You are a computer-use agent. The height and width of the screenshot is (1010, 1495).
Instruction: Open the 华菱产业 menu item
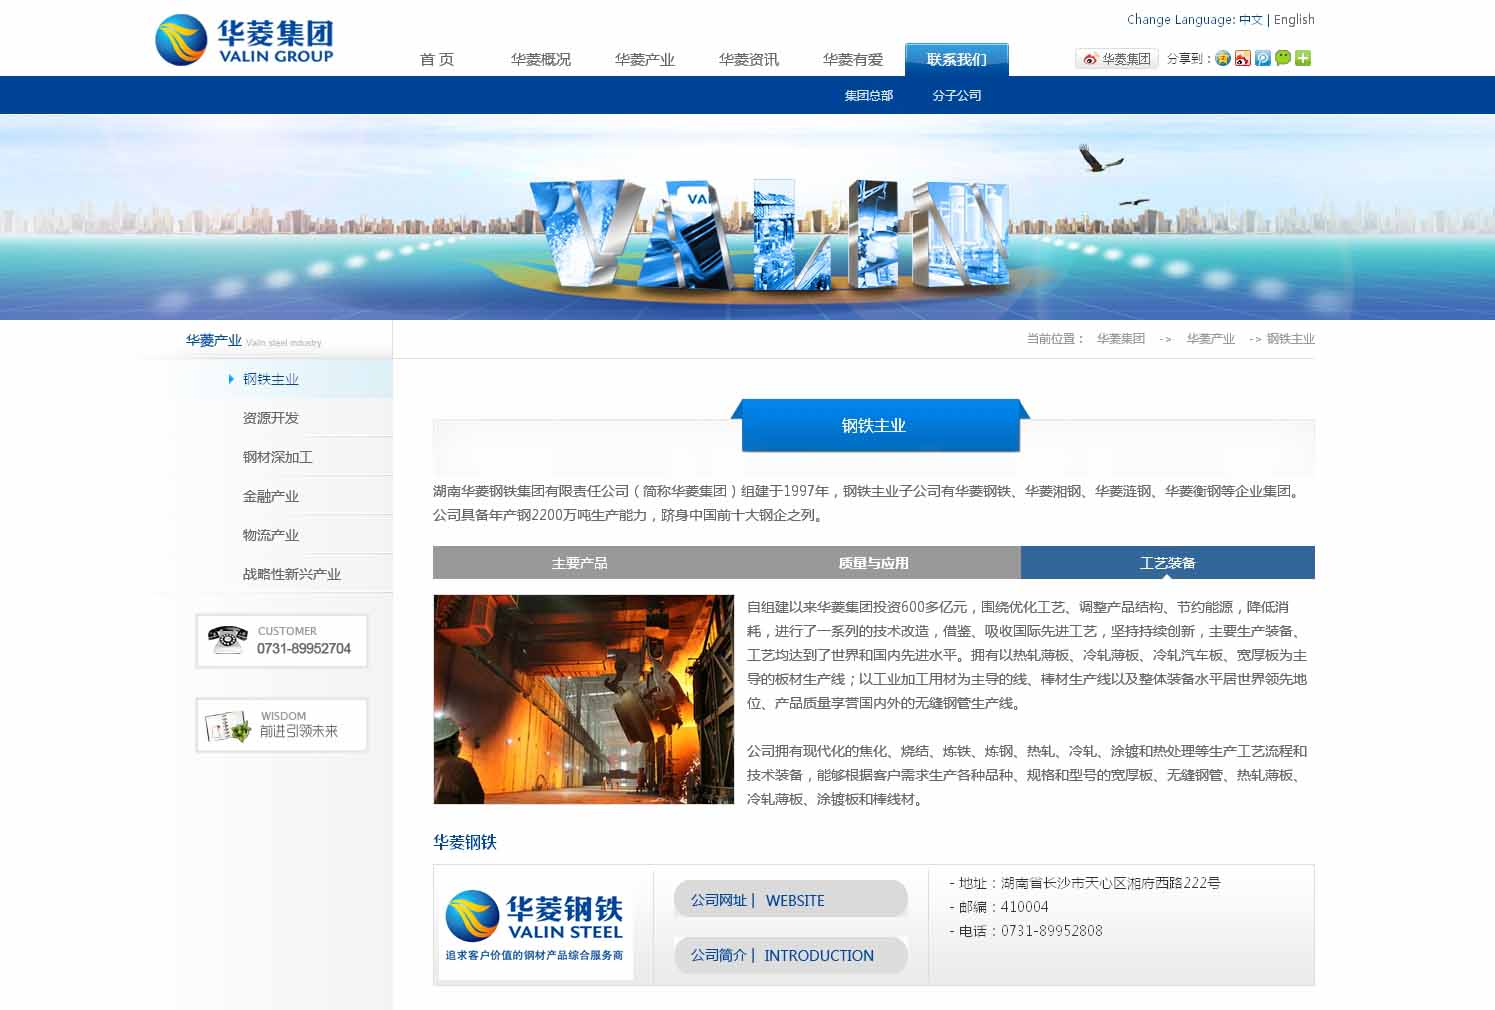point(645,59)
